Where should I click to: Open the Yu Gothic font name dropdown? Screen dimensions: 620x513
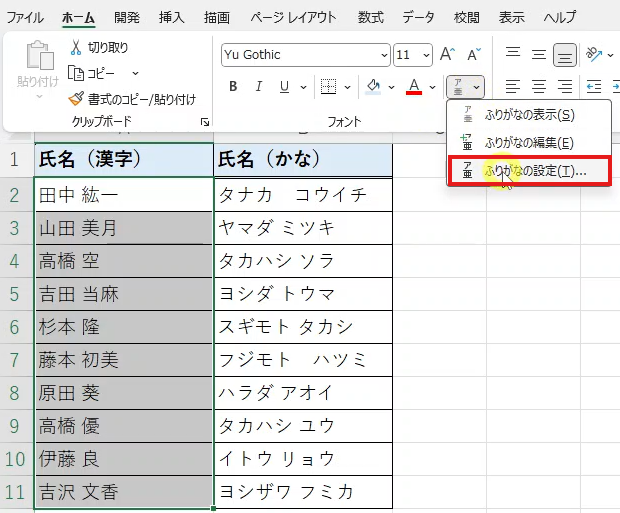(x=384, y=55)
